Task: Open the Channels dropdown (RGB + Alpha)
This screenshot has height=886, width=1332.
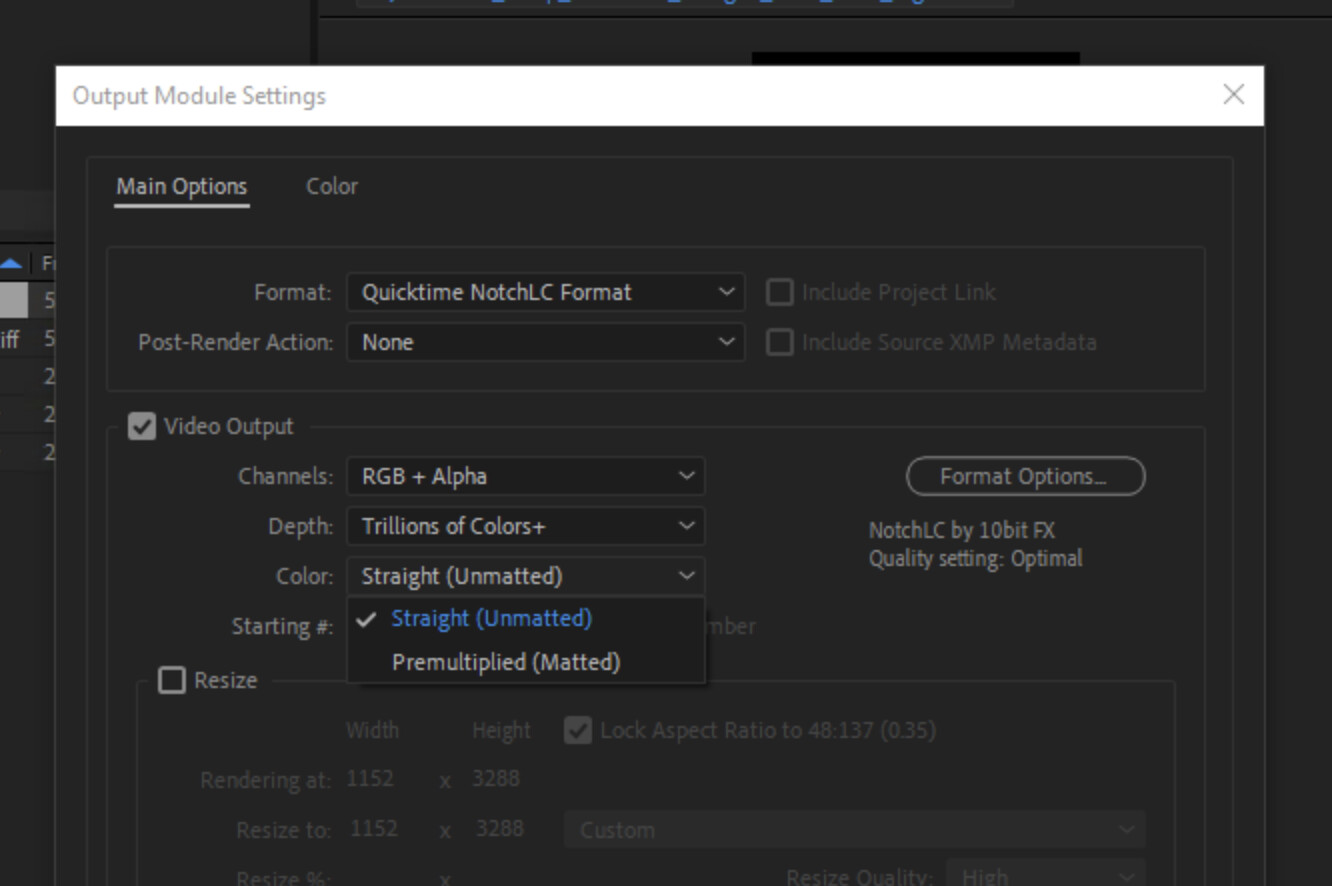Action: click(526, 476)
